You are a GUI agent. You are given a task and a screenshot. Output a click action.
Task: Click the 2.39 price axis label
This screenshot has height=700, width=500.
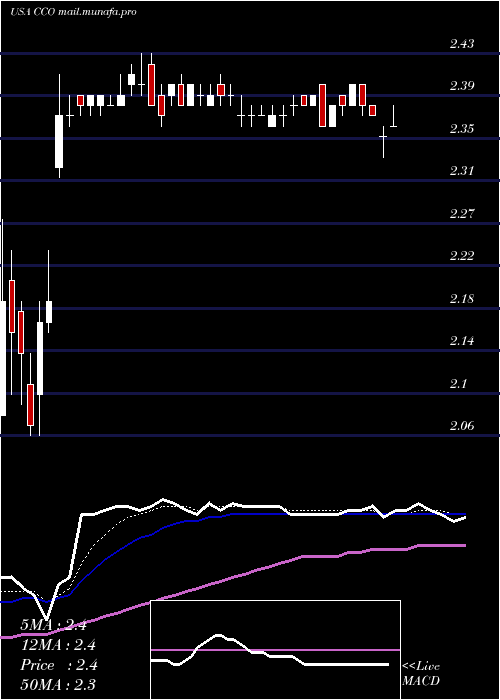click(x=462, y=86)
